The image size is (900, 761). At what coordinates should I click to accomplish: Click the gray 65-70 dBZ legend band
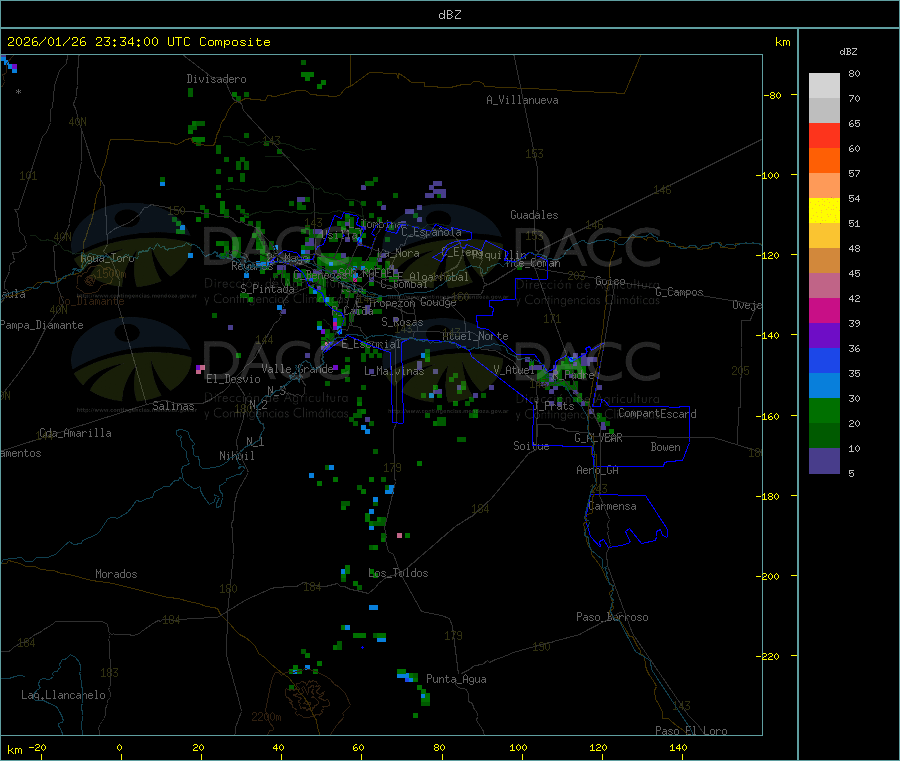[824, 111]
